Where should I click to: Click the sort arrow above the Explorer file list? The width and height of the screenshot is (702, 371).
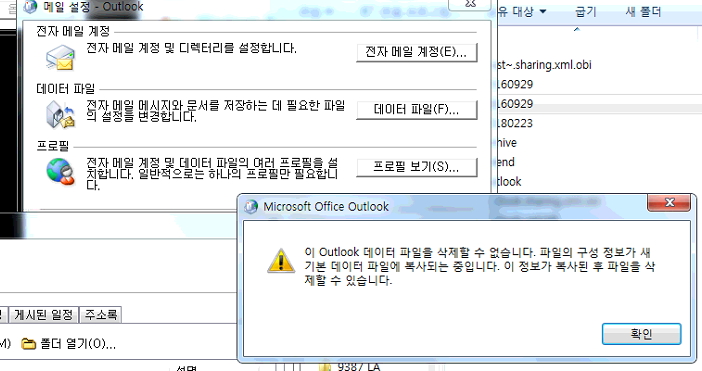pos(577,29)
